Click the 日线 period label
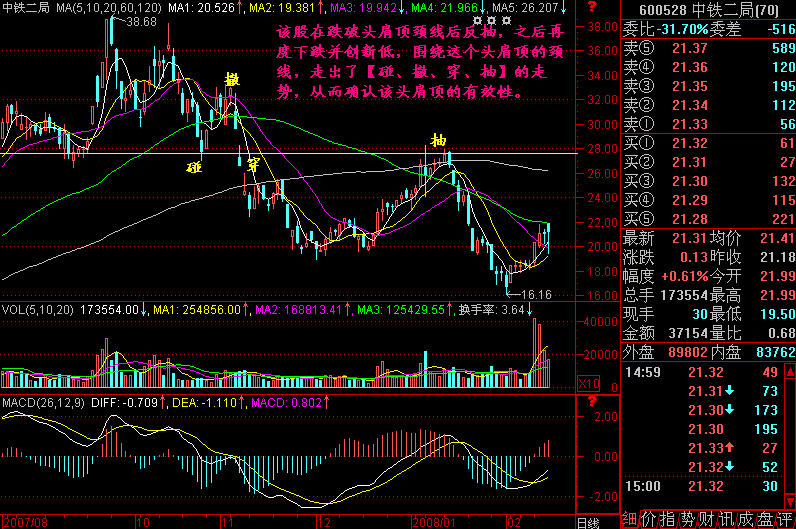The height and width of the screenshot is (529, 796). (590, 522)
